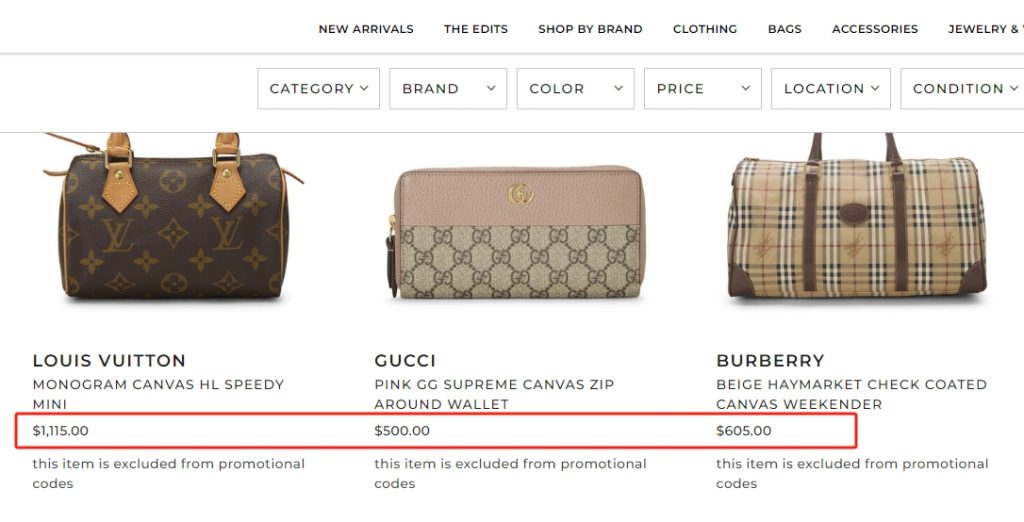
Task: Expand the Price filter dropdown
Action: [x=703, y=89]
